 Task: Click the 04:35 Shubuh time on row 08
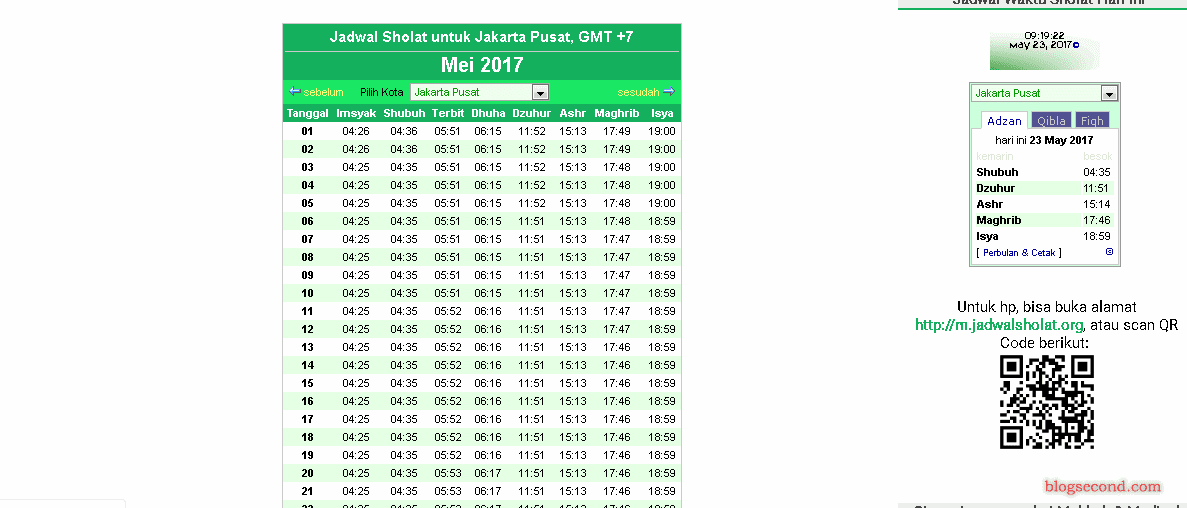click(404, 257)
